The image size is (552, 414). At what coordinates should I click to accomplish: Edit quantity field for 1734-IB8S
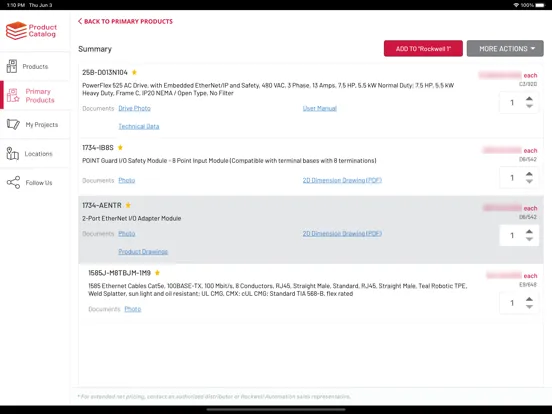pos(512,178)
